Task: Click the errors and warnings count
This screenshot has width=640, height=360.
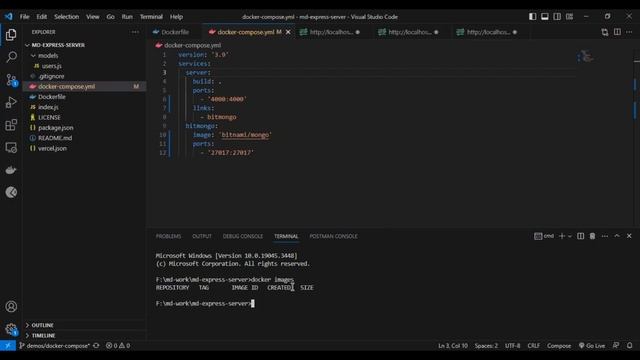Action: [x=118, y=346]
